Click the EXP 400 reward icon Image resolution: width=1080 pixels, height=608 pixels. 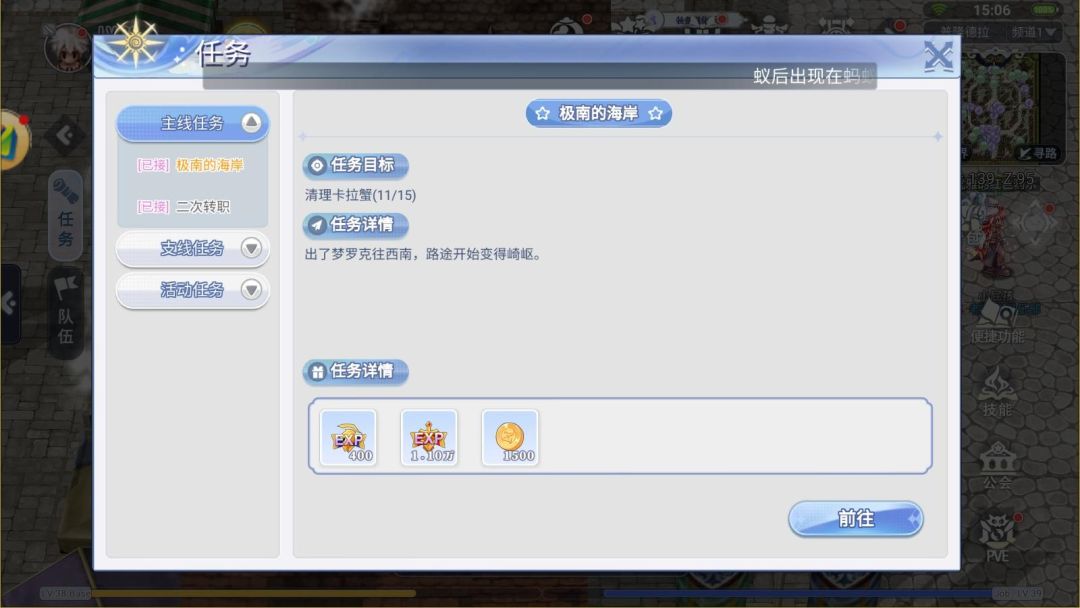349,437
